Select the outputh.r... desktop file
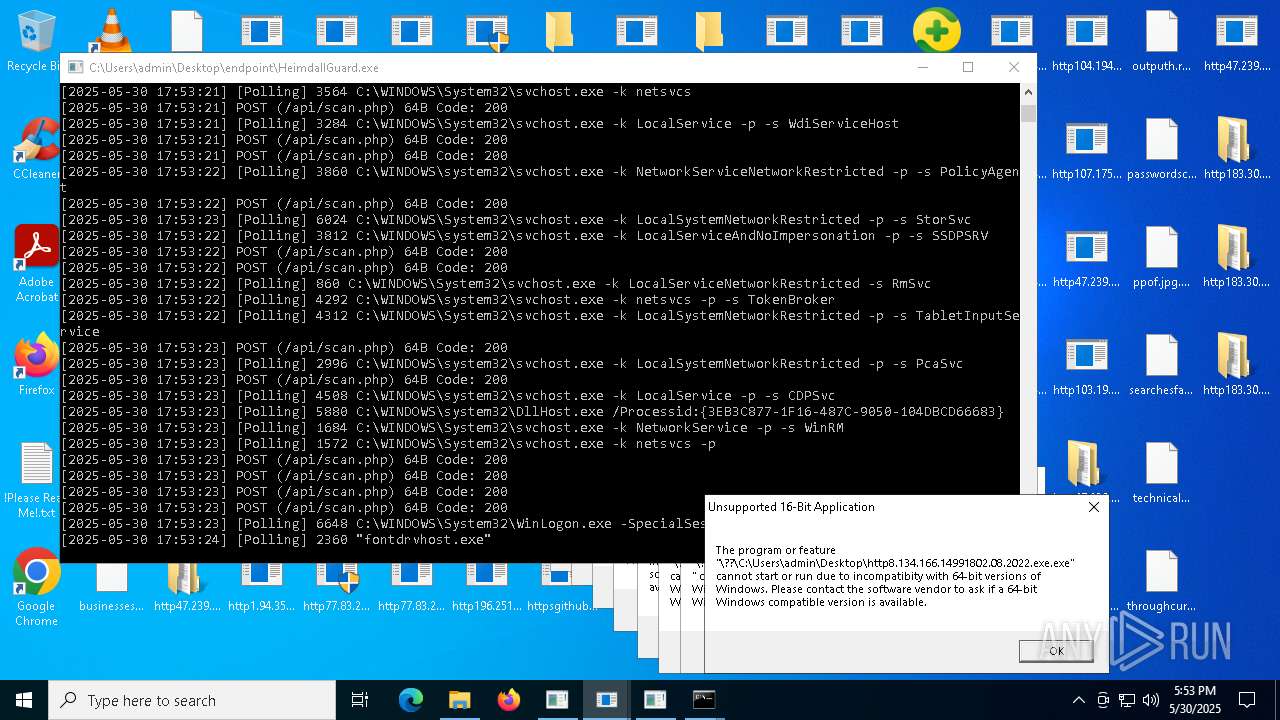Screen dimensions: 1280x720 1161,42
